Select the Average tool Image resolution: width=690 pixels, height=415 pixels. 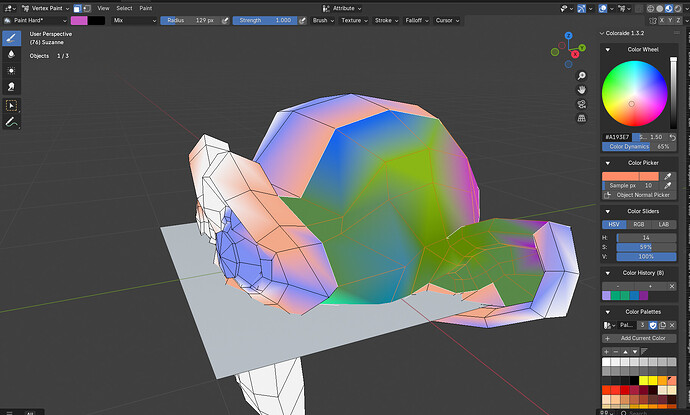[11, 70]
